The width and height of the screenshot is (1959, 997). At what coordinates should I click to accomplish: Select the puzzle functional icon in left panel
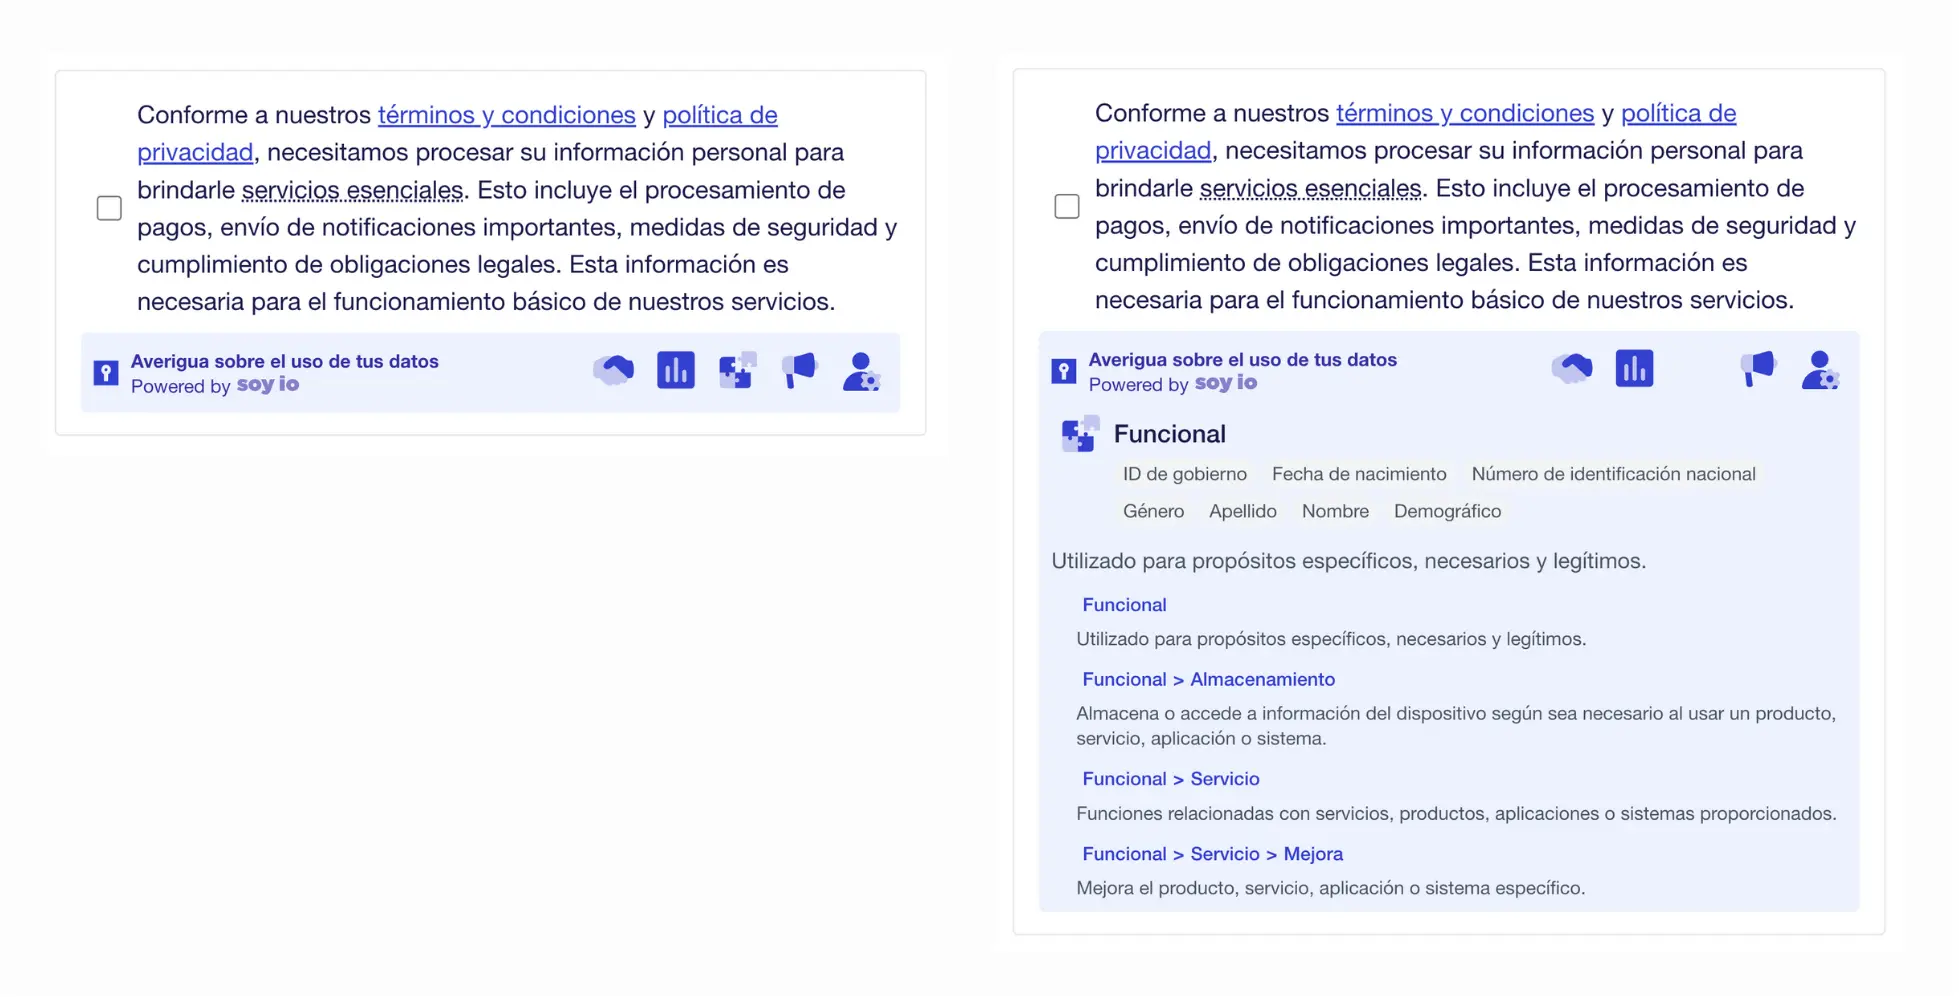click(738, 370)
